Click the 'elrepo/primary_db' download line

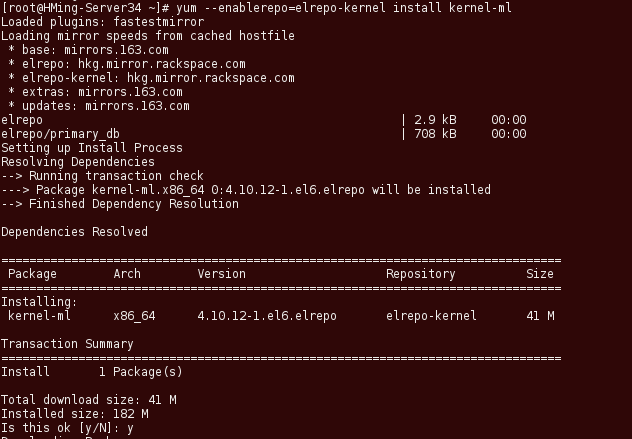point(61,134)
